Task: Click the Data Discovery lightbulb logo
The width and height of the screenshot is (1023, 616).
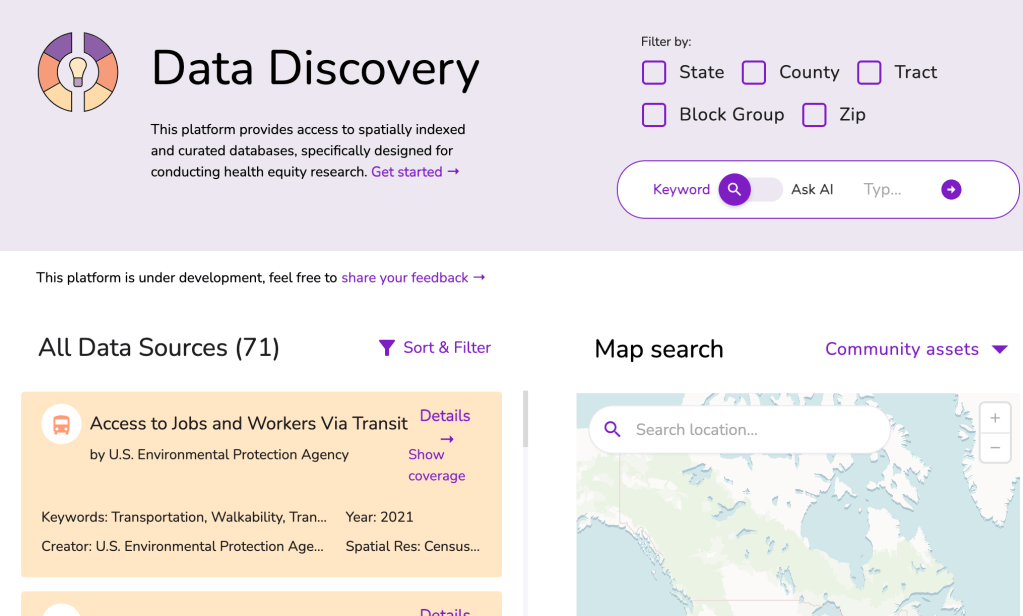Action: [78, 72]
